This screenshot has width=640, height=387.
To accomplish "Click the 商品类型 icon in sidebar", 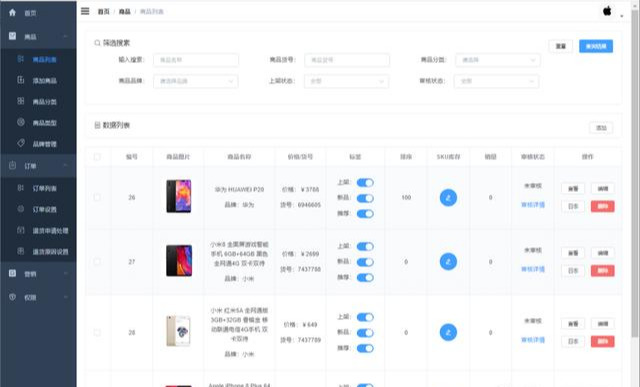I will point(20,122).
